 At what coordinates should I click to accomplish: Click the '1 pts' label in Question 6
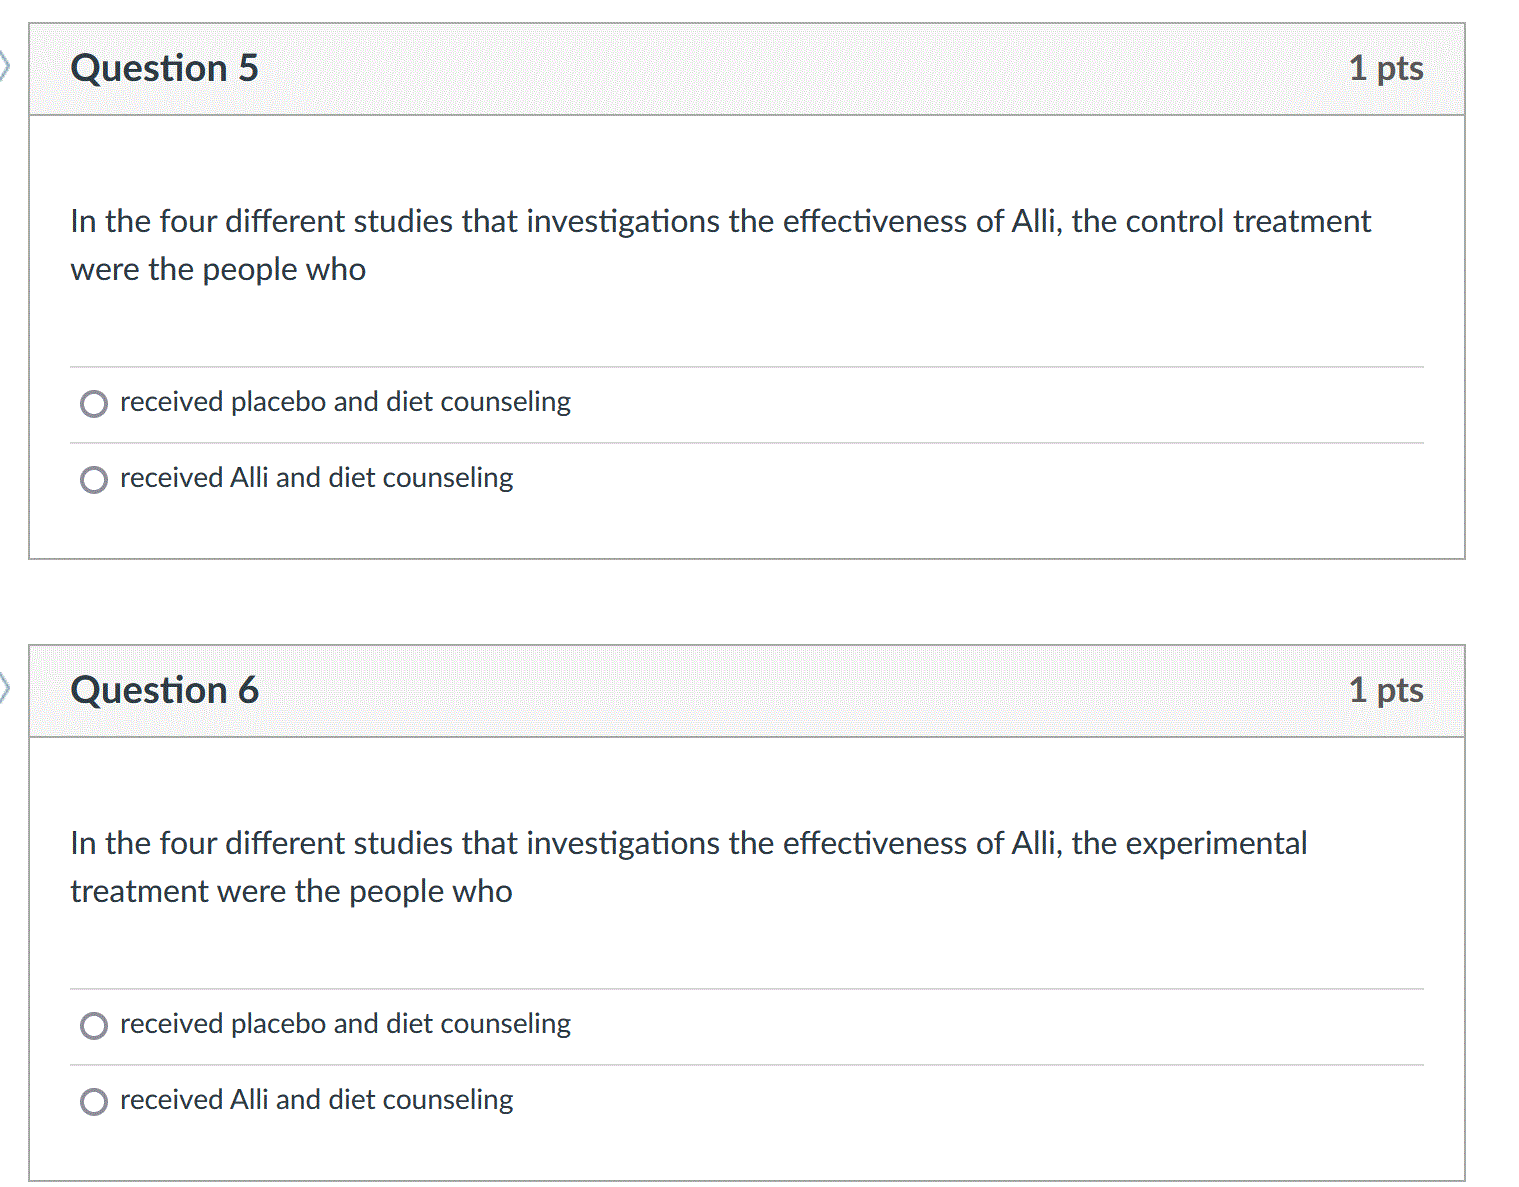pyautogui.click(x=1386, y=691)
